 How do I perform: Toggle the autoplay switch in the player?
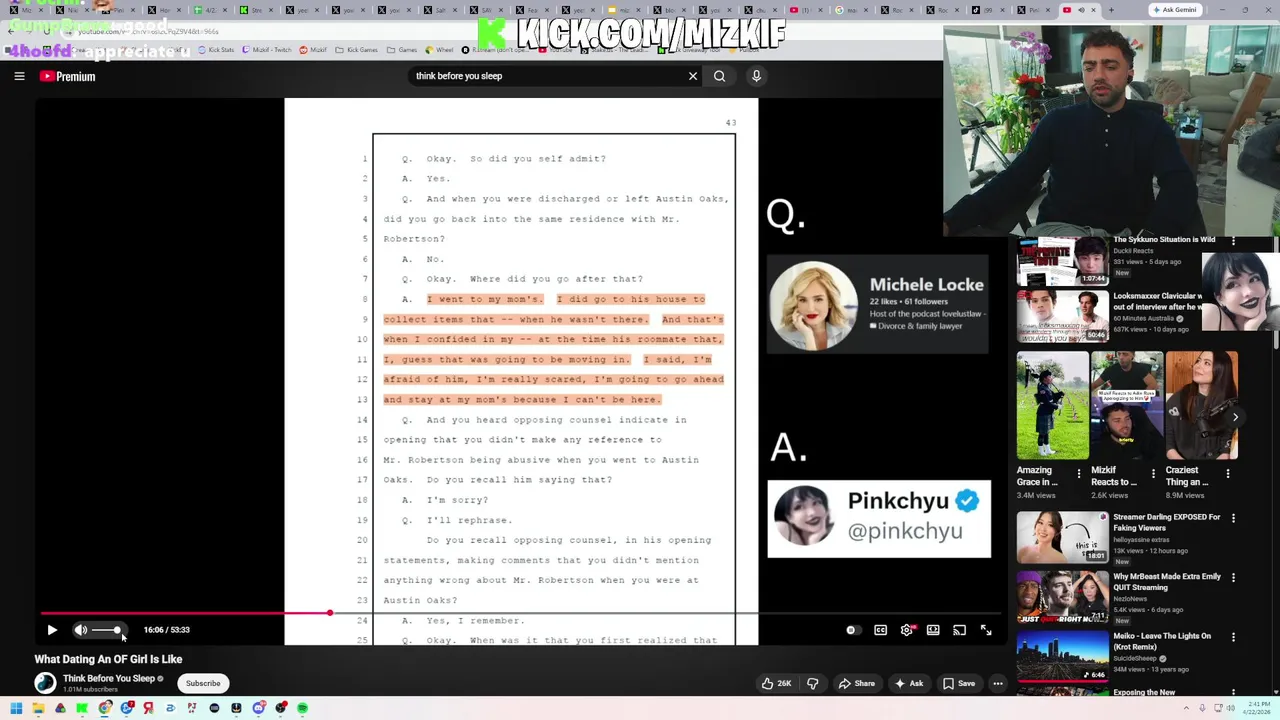coord(852,630)
